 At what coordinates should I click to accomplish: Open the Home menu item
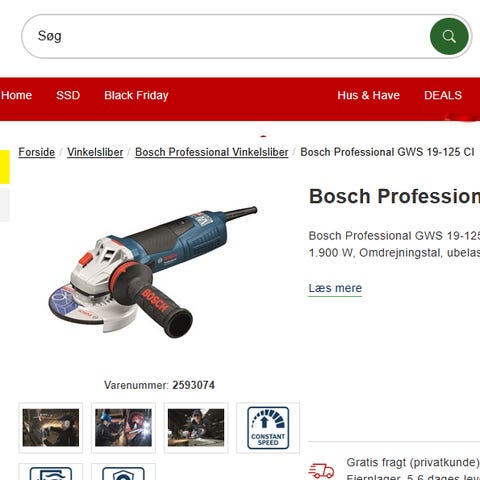click(16, 95)
